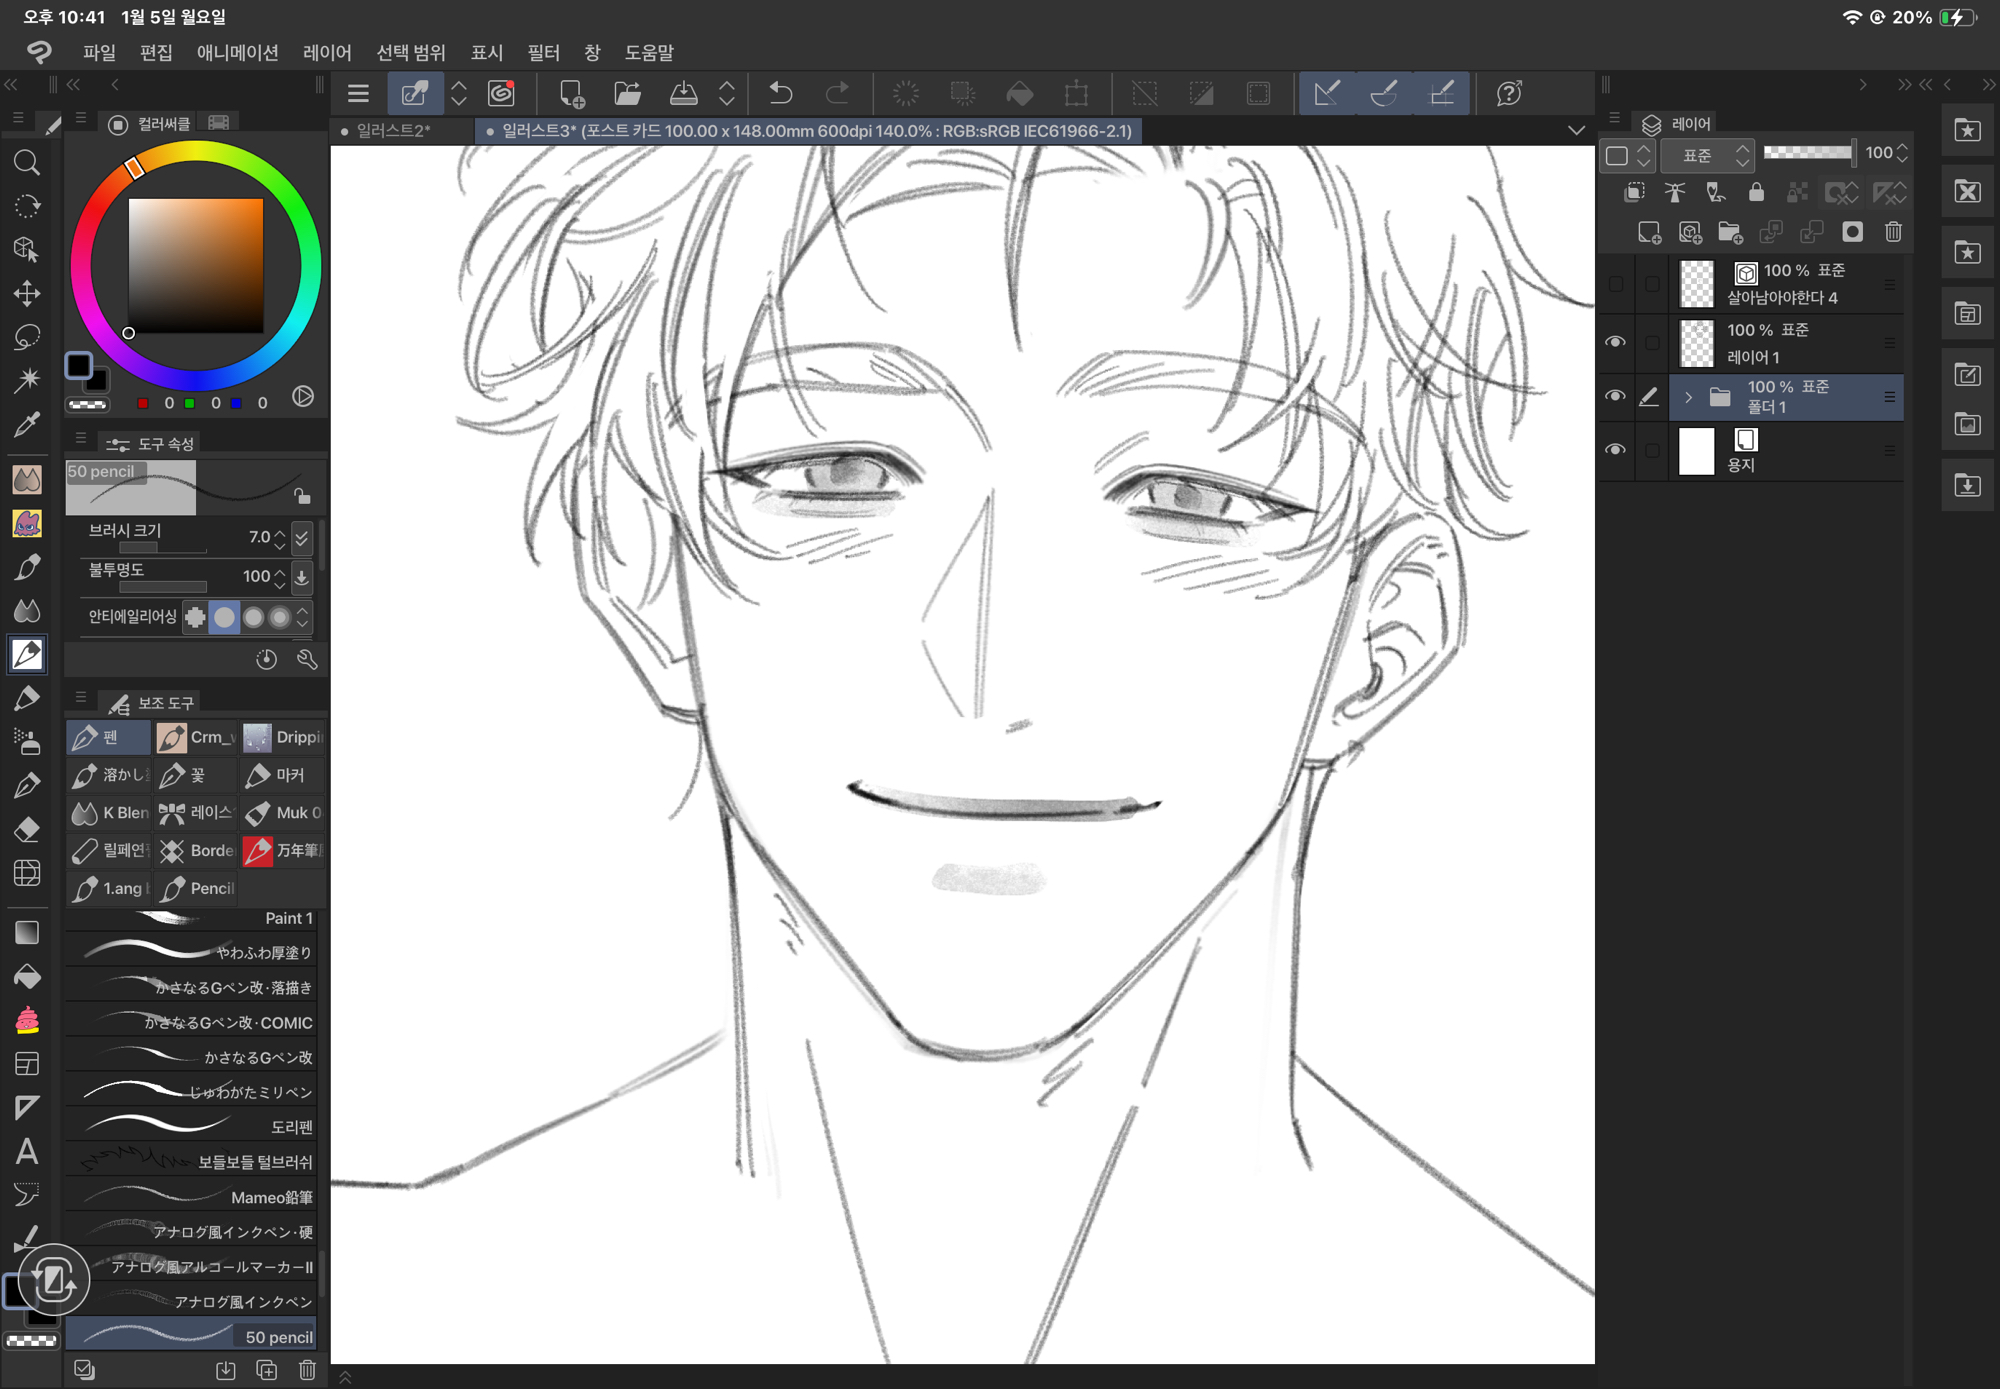Show the 살아남아야한다 4 layer
The image size is (2000, 1389).
pyautogui.click(x=1615, y=284)
